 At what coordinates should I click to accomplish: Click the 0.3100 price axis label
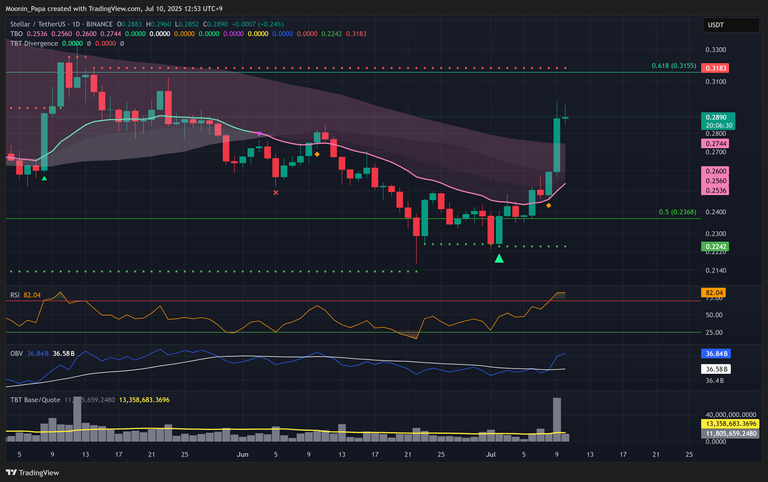(x=716, y=82)
